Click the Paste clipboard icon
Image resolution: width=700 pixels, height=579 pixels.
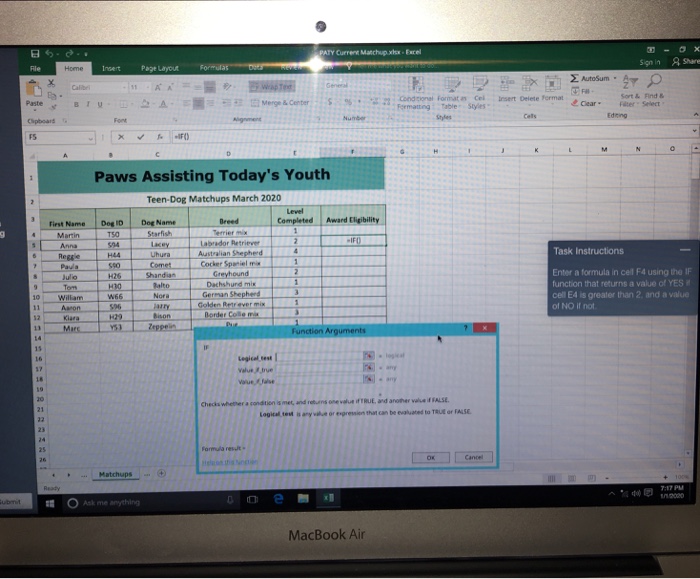[x=33, y=87]
